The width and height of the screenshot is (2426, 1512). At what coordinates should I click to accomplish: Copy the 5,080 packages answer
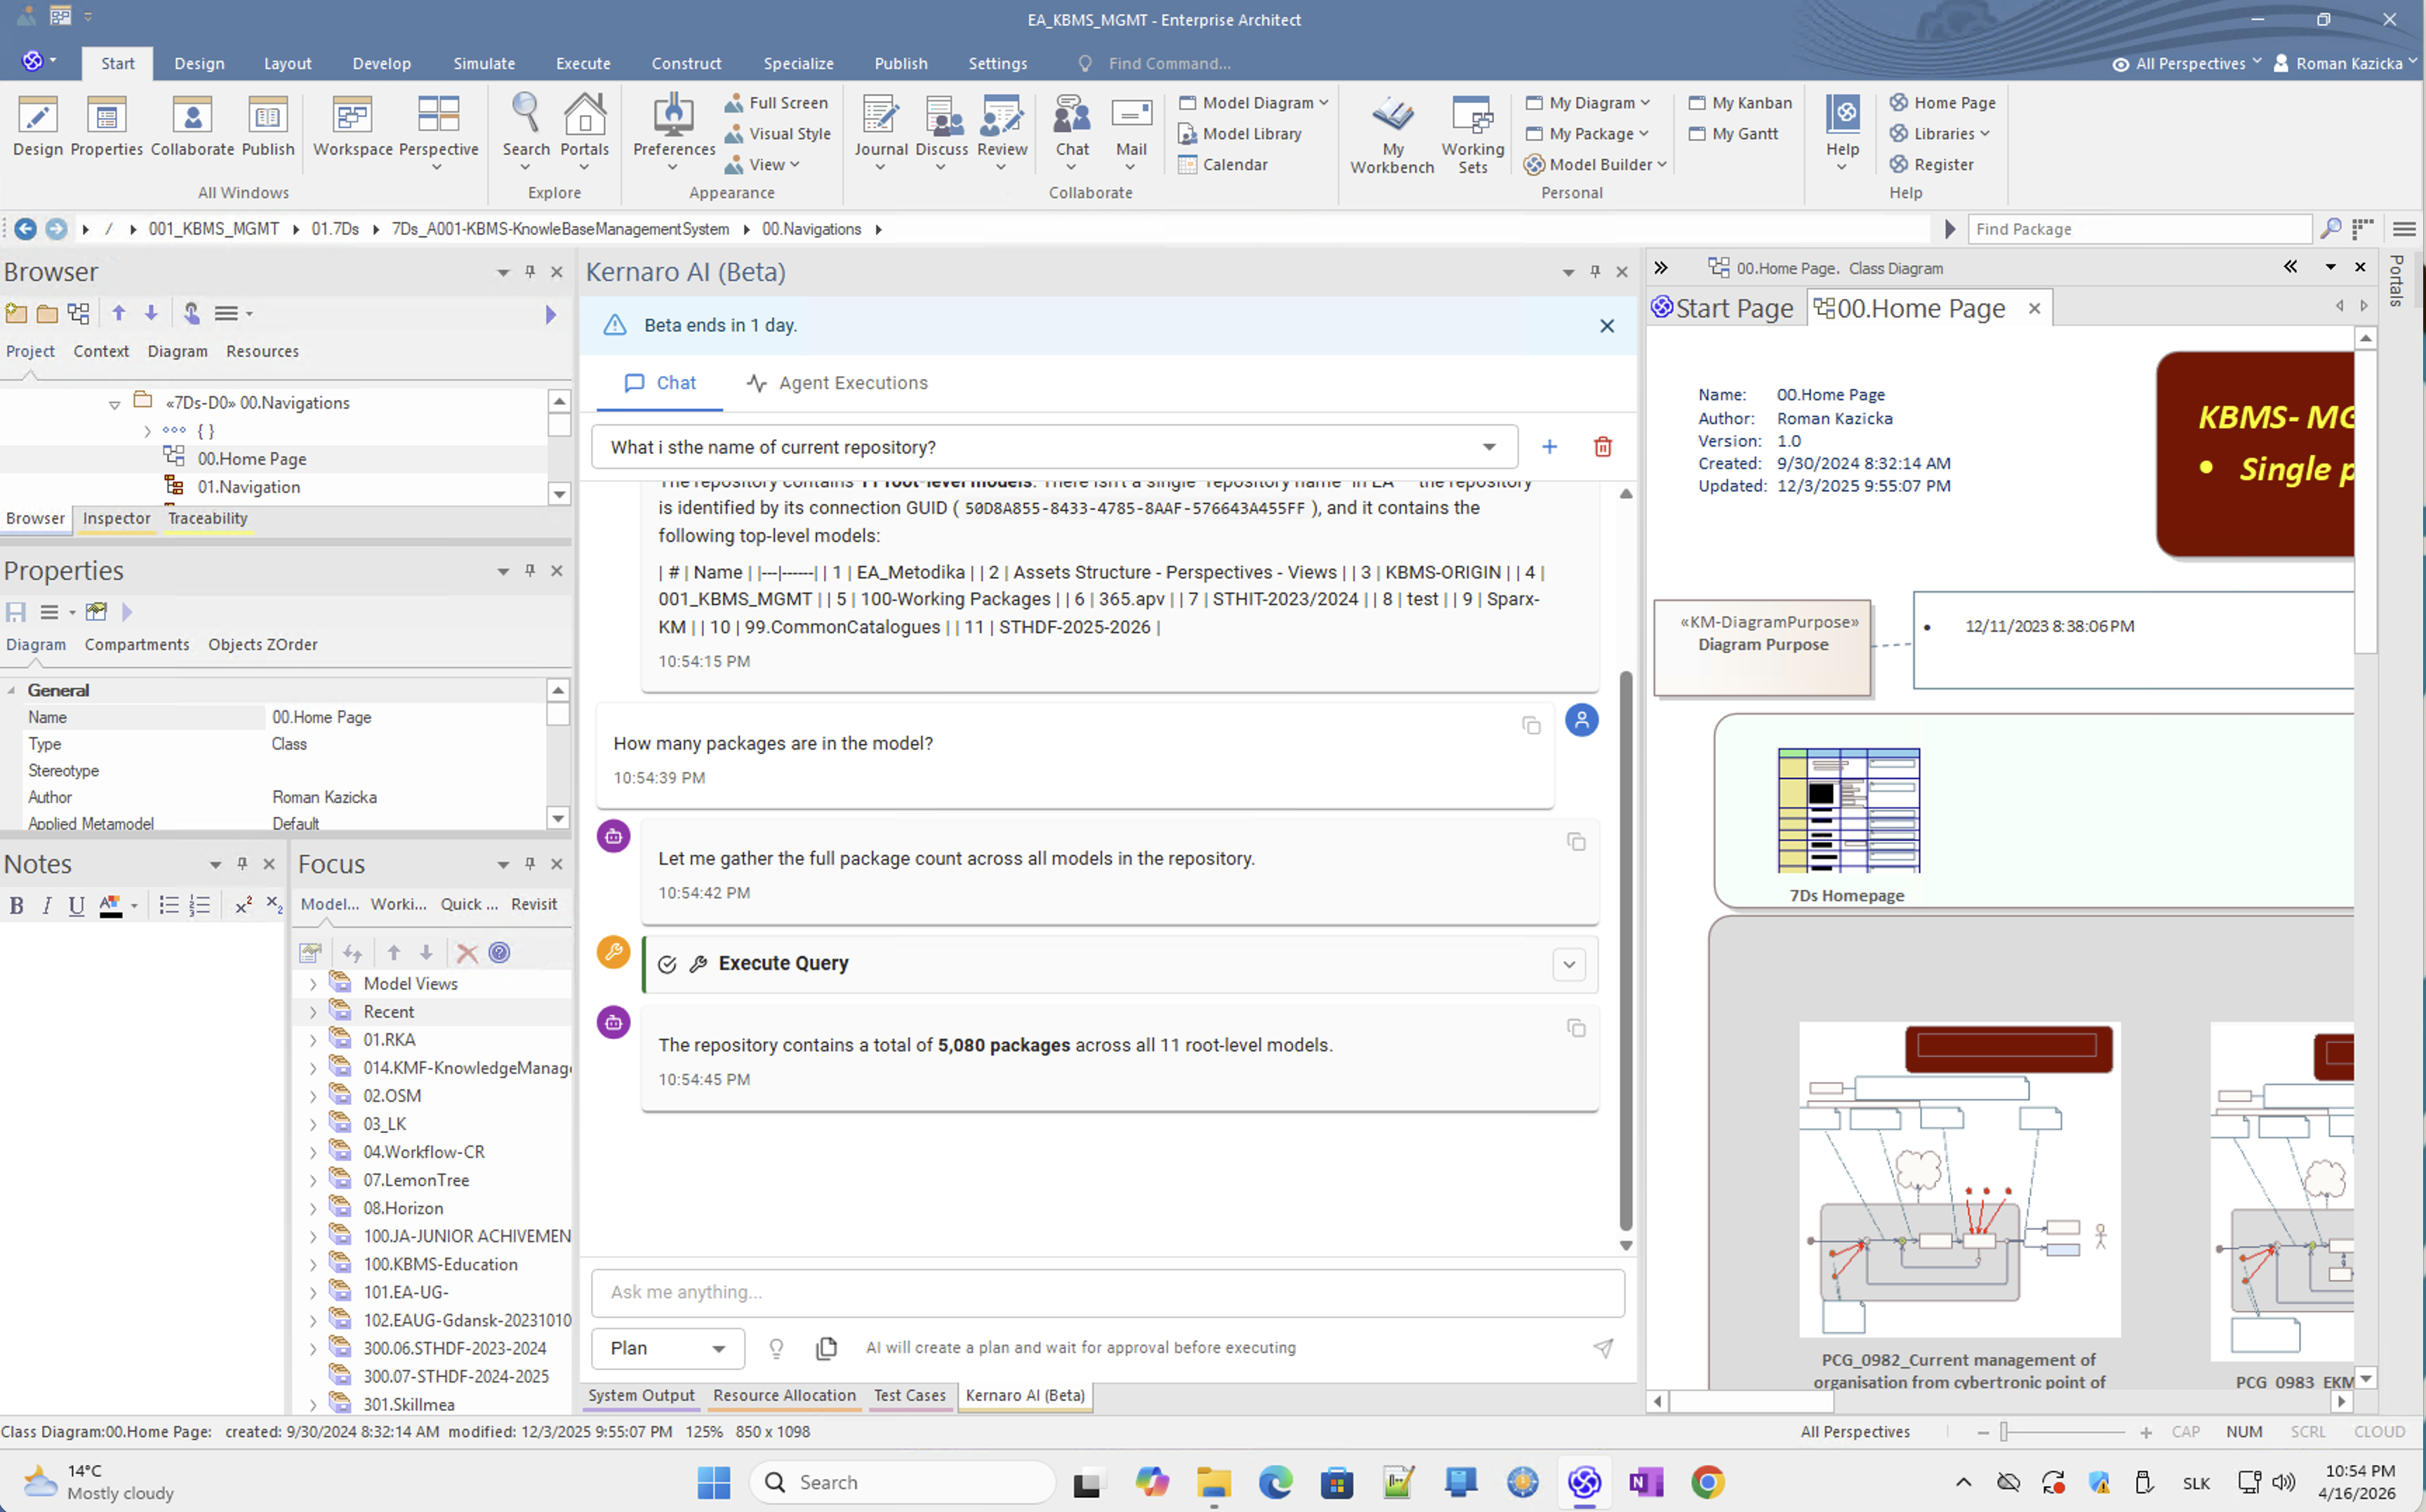(x=1576, y=1028)
